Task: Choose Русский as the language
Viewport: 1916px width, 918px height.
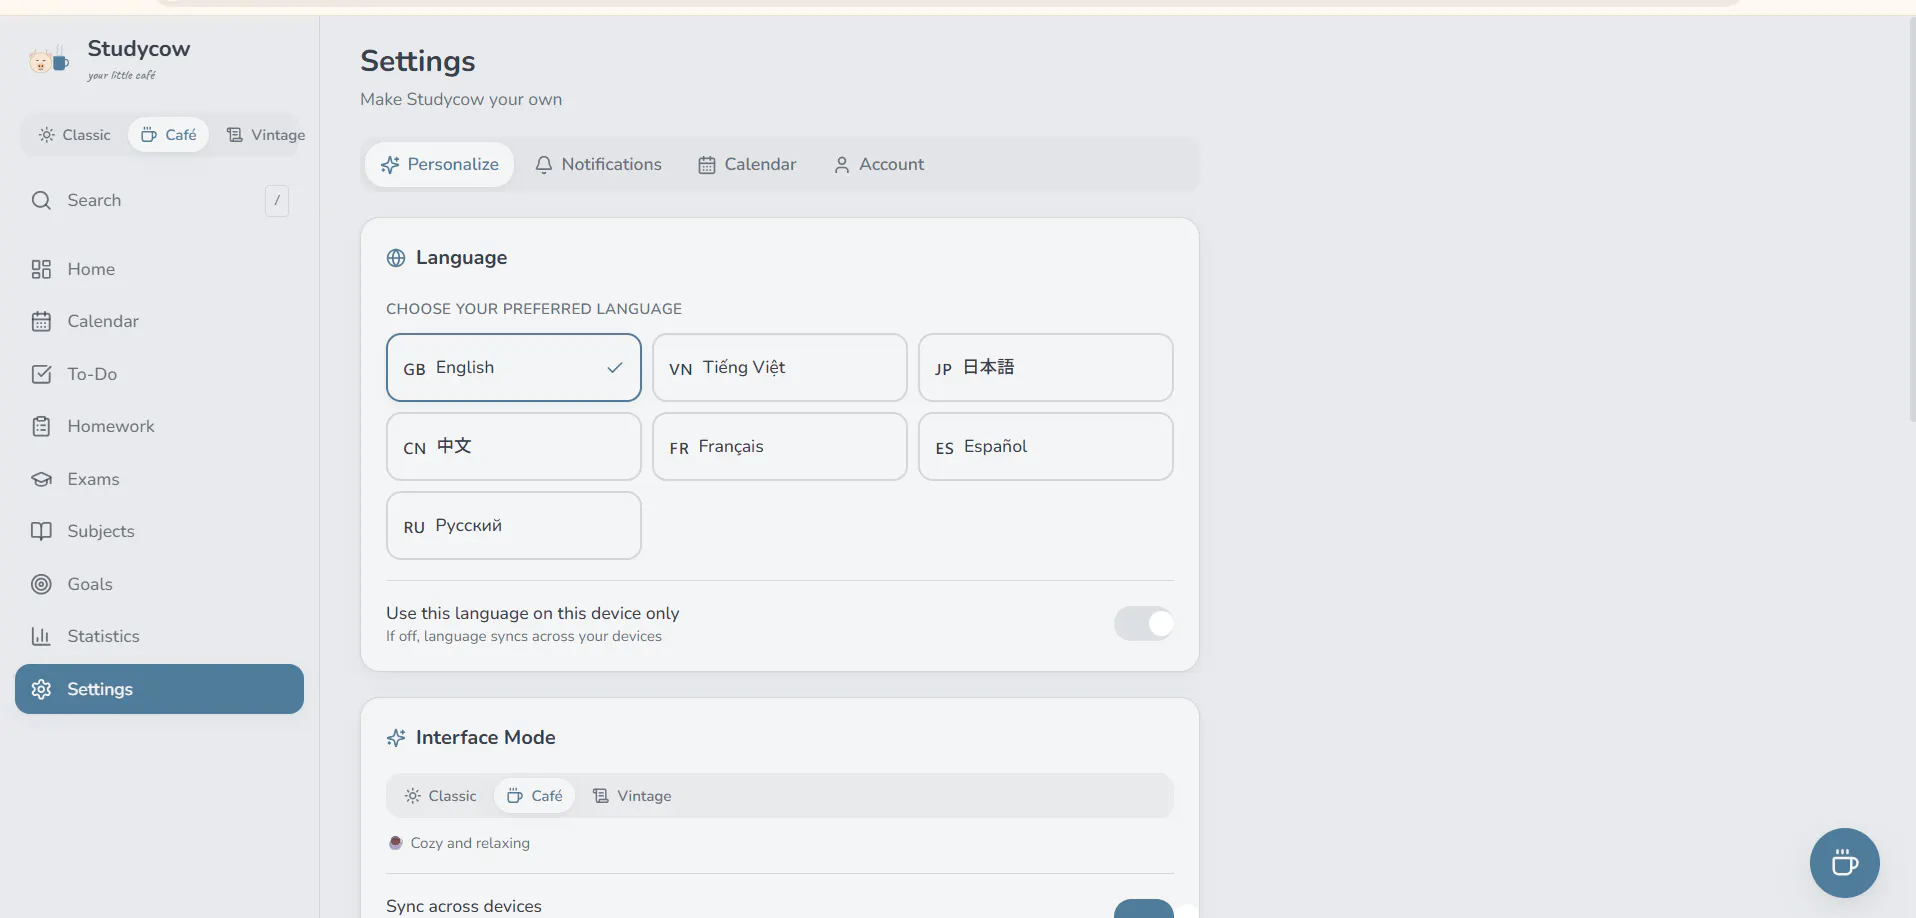Action: 514,525
